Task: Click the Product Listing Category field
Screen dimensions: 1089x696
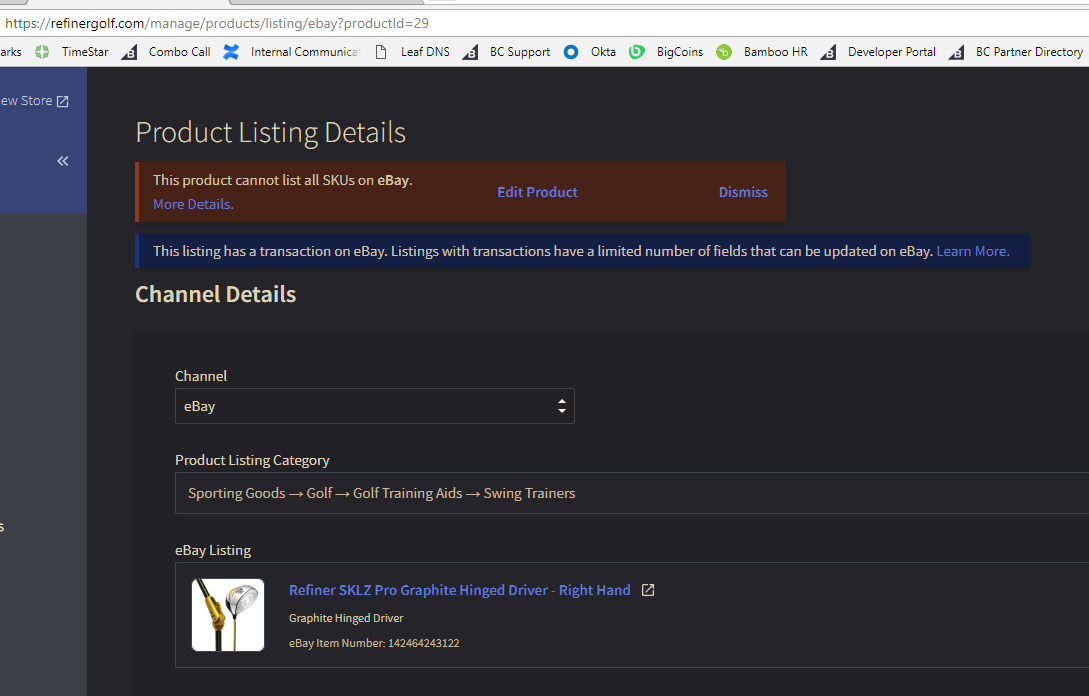Action: tap(631, 493)
